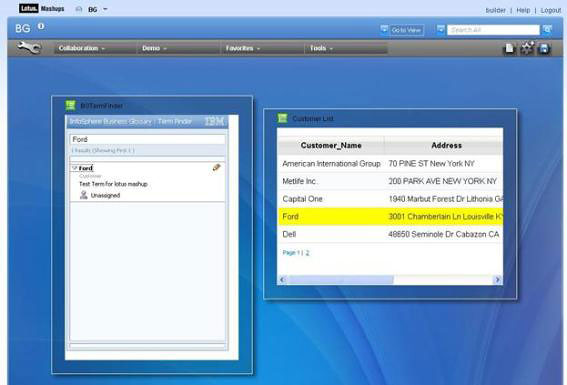Click the Customer List widget title

313,119
